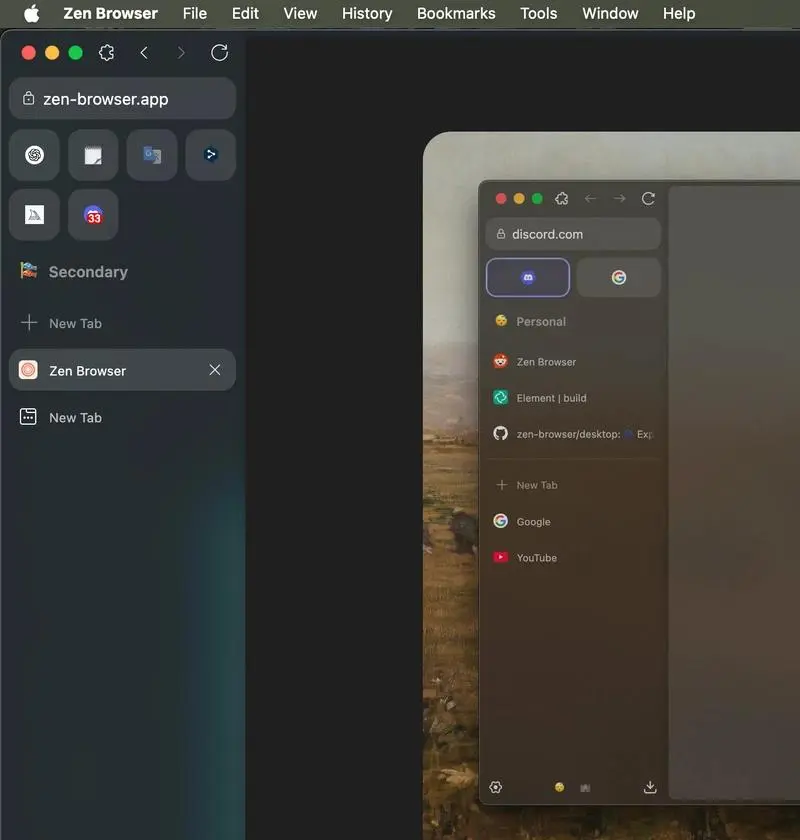The width and height of the screenshot is (800, 840).
Task: Select the Google pinned essential in preview
Action: (x=619, y=278)
